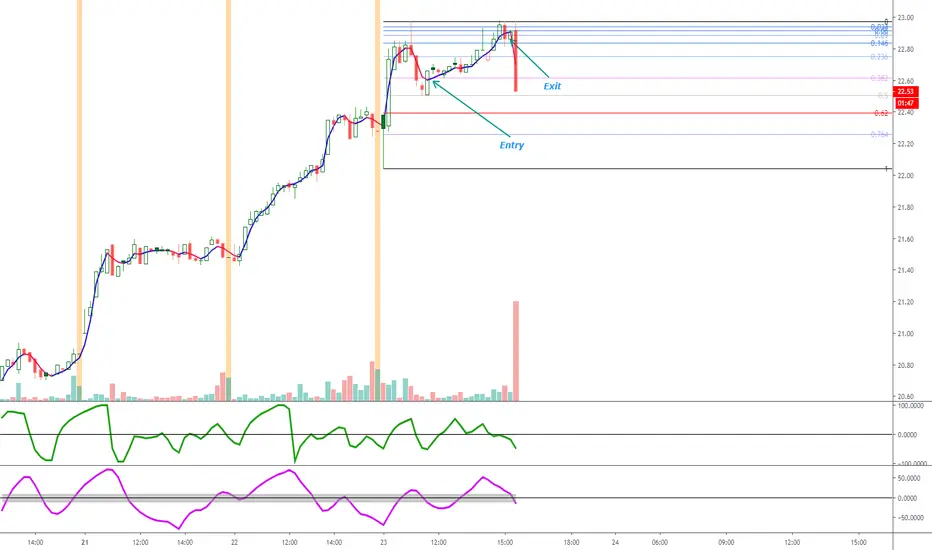Select the green oscillator line in upper indicator pane
This screenshot has width=932, height=550.
259,433
